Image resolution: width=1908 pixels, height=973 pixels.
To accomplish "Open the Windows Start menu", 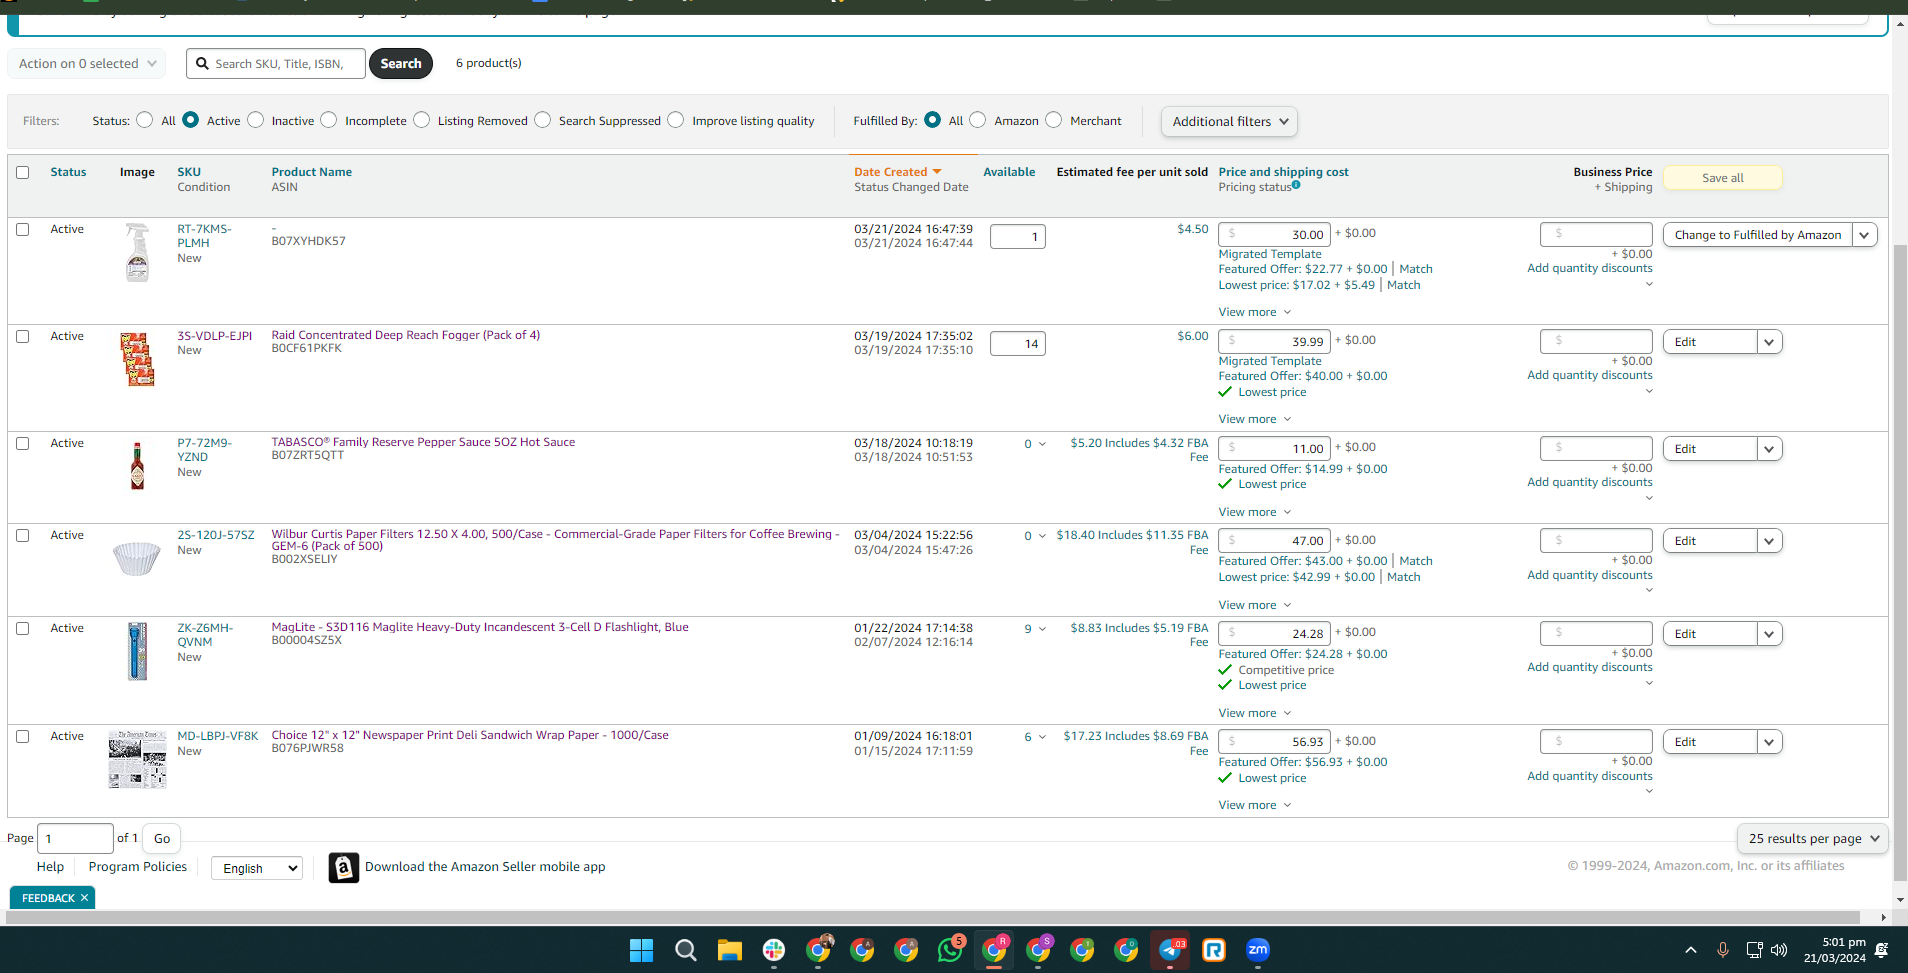I will [x=641, y=950].
